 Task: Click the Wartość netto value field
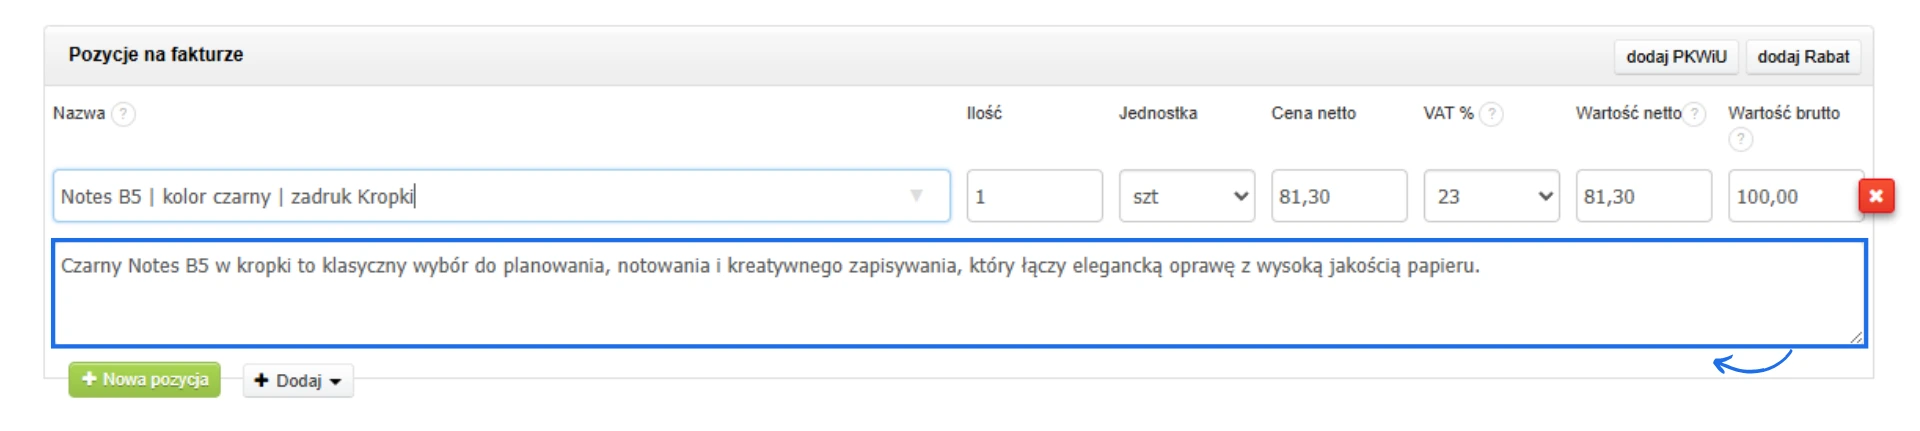tap(1643, 196)
